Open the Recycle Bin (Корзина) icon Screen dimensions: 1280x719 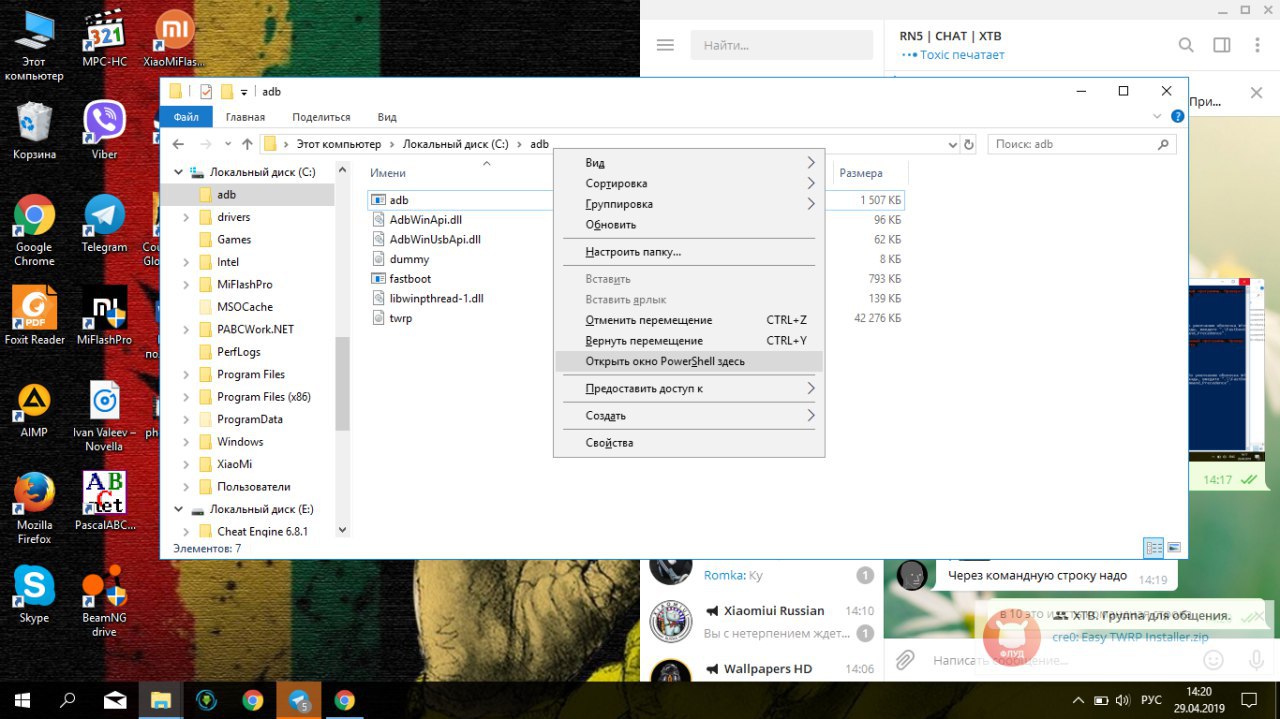tap(34, 130)
